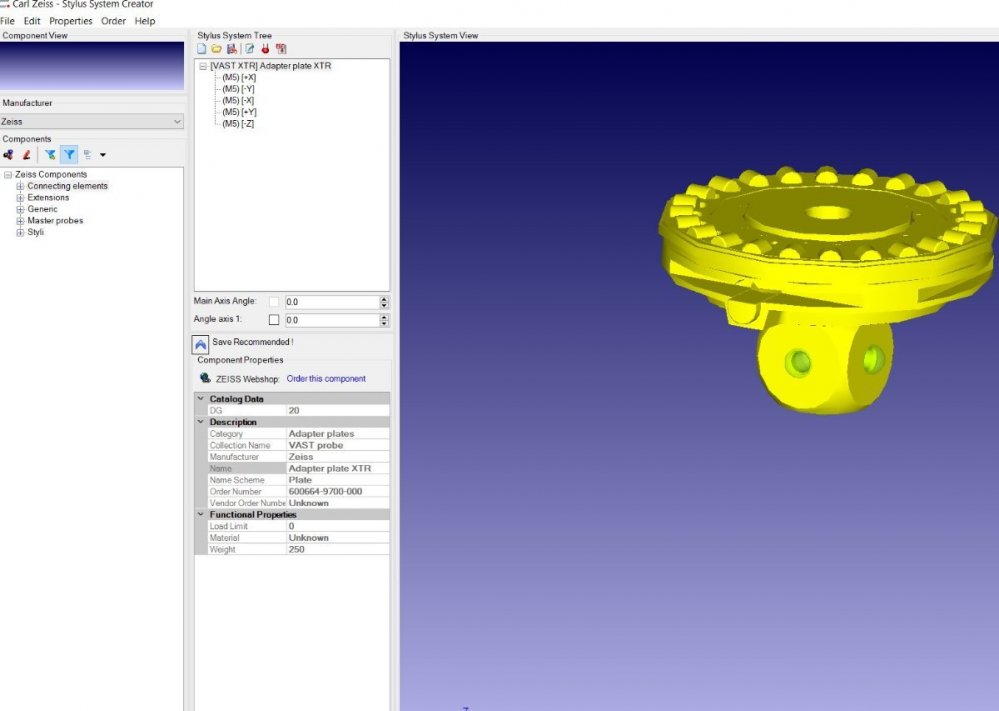The width and height of the screenshot is (999, 711).
Task: Click the red pen icon above Zeiss Components
Action: [x=25, y=154]
